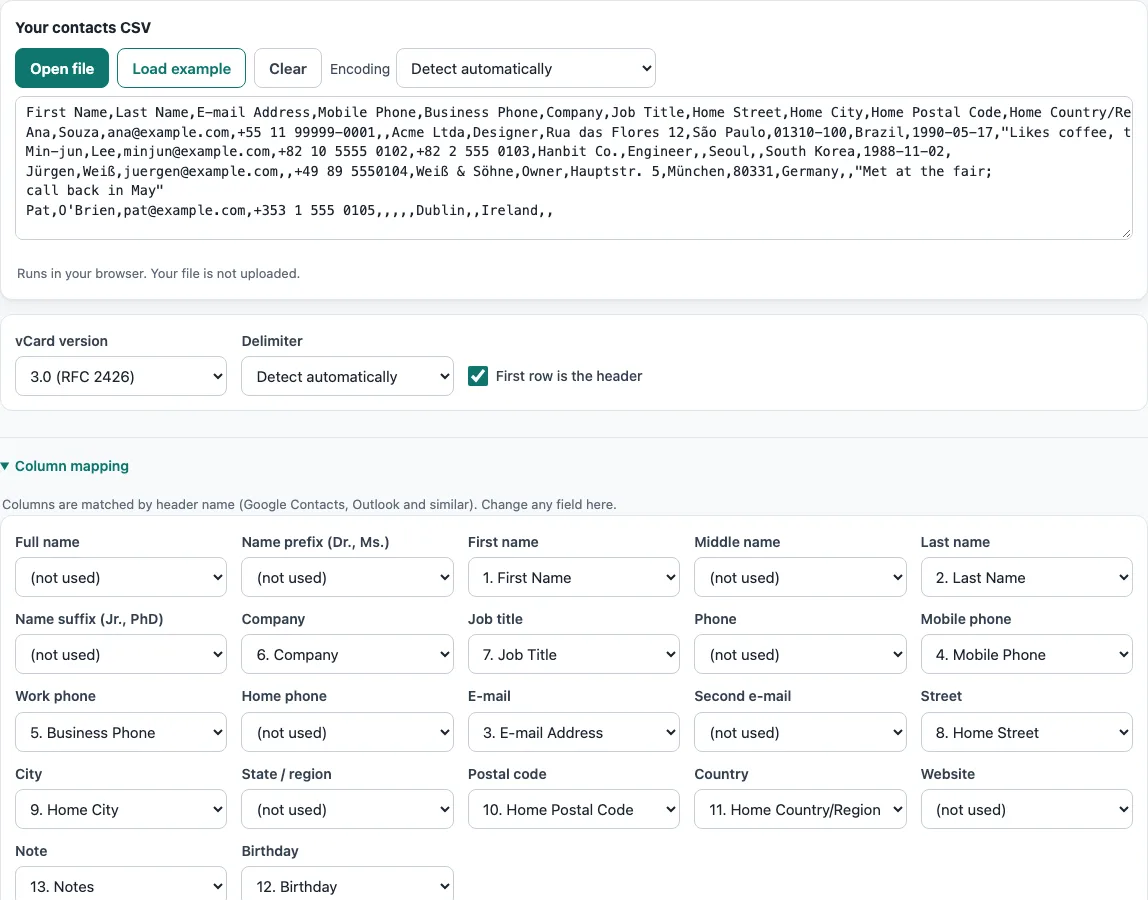Open the State / region mapping dropdown

click(x=347, y=808)
